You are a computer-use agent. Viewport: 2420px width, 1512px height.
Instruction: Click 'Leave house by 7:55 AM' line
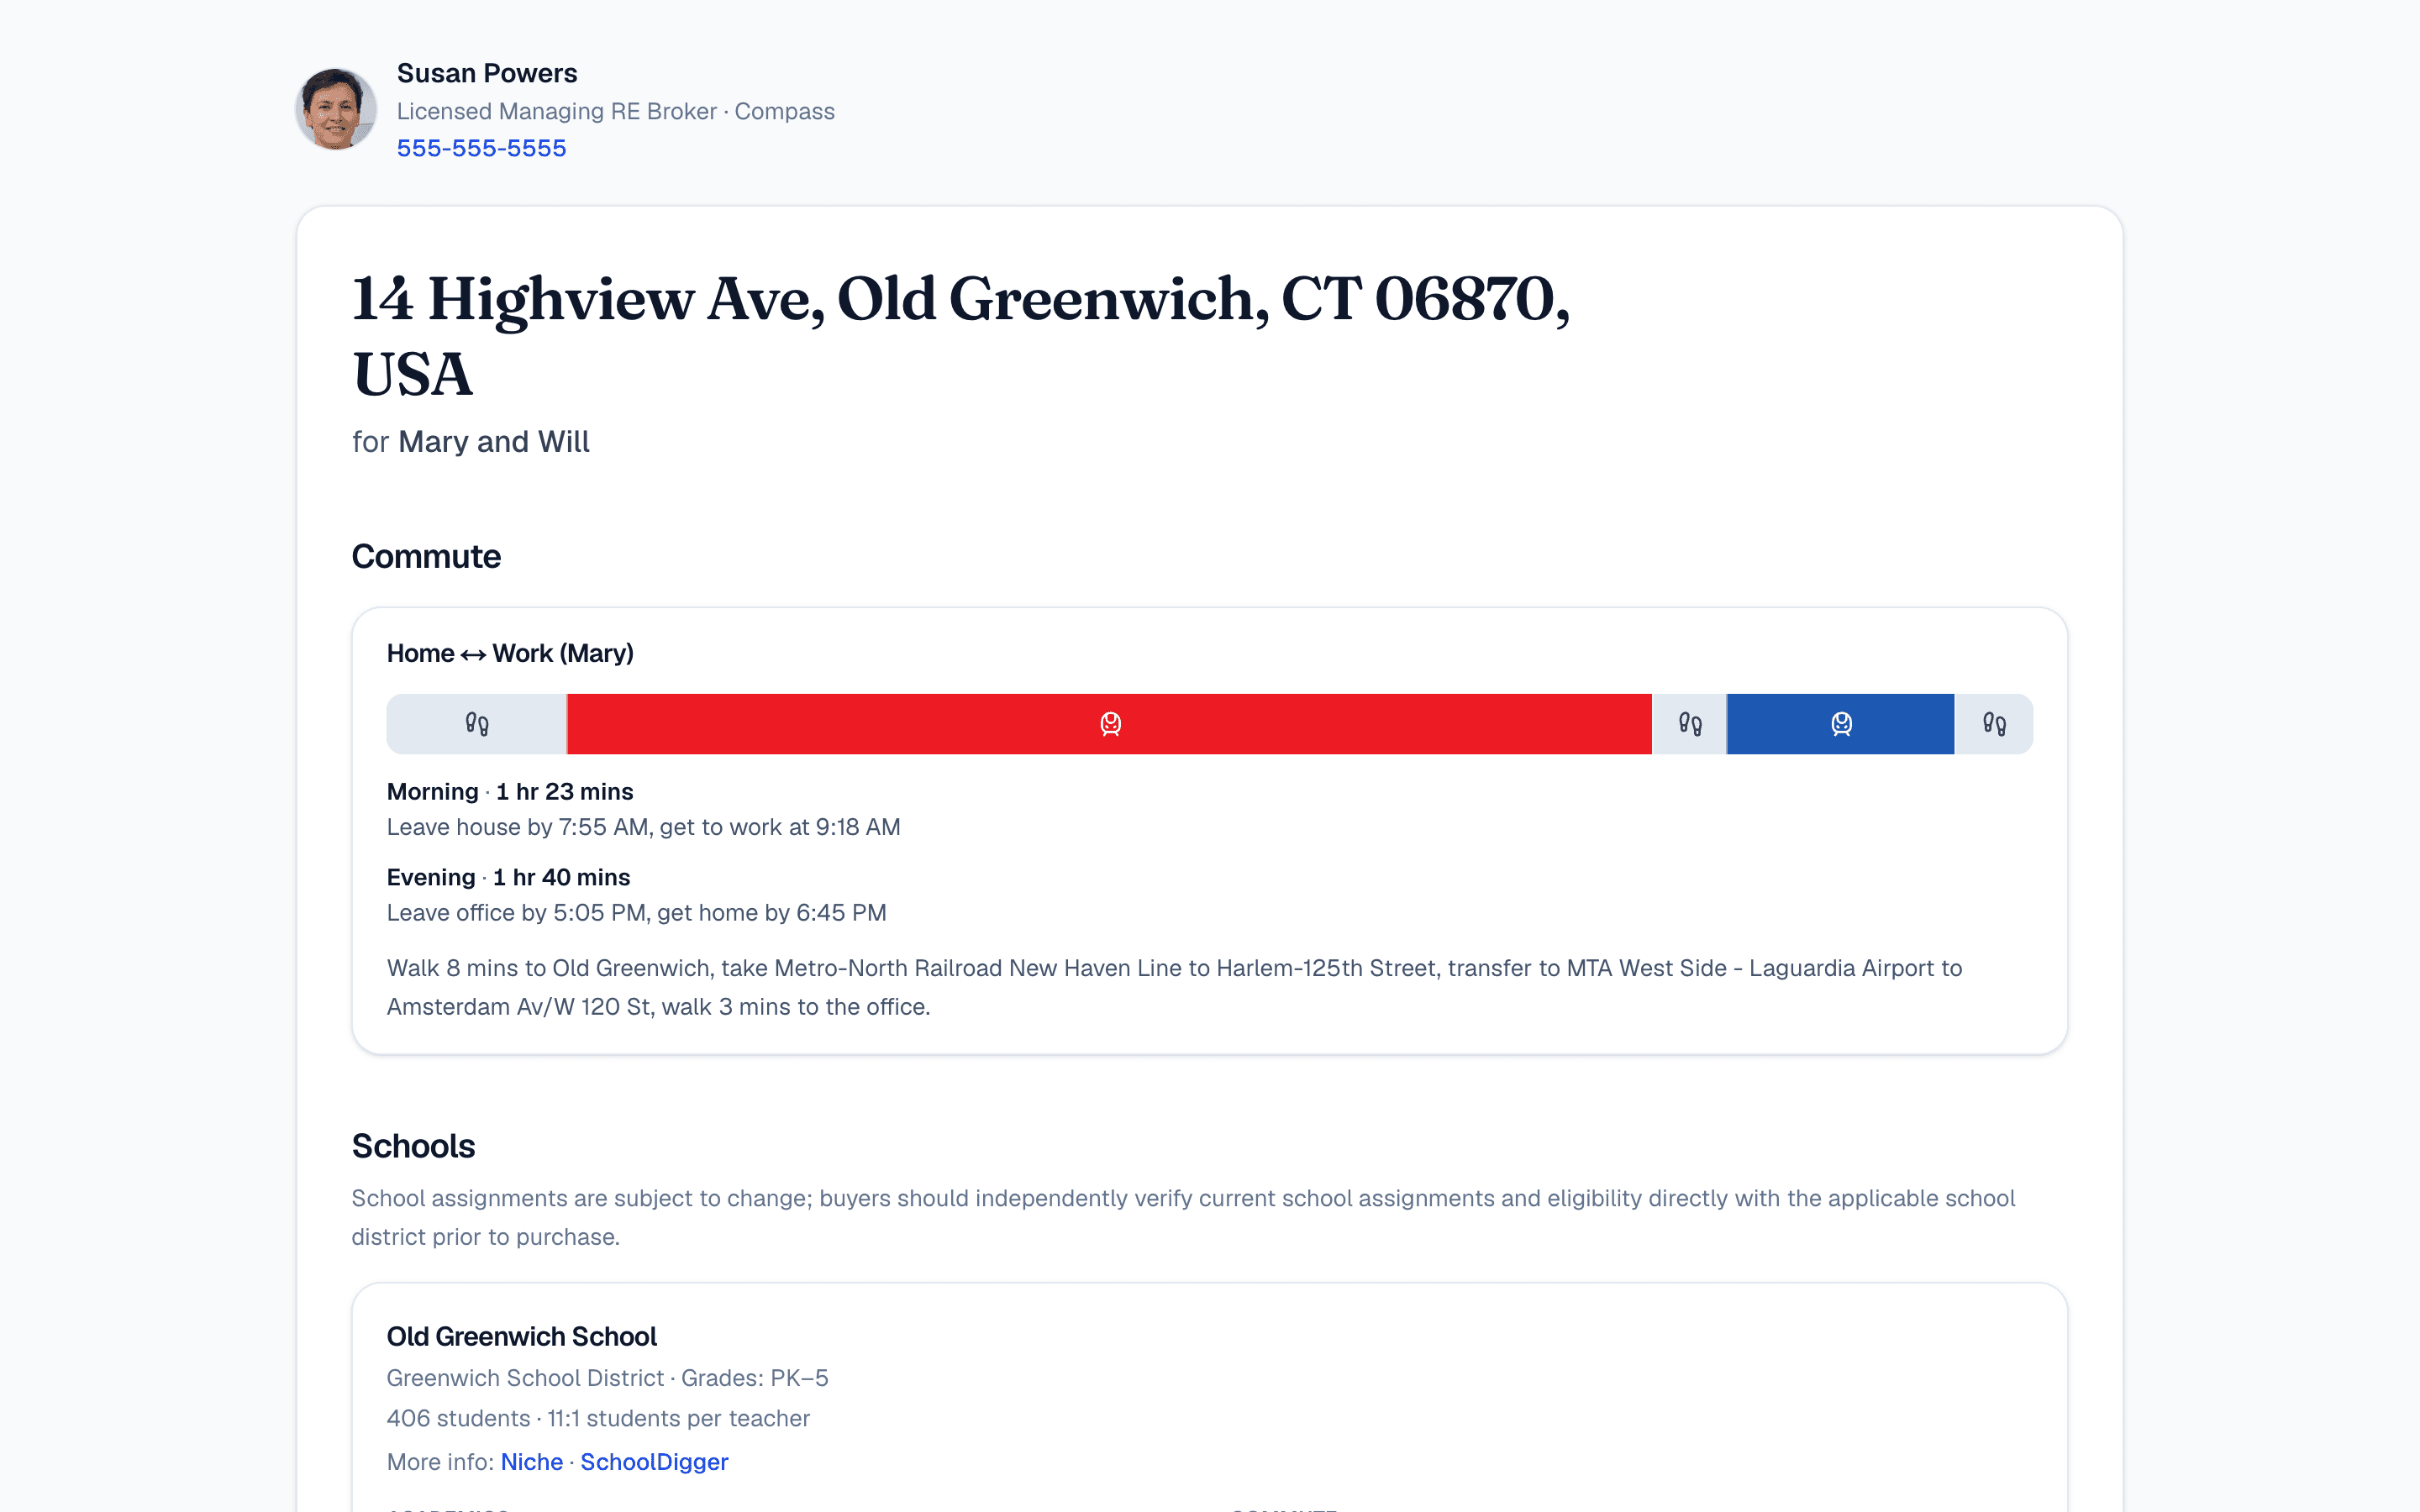(x=644, y=827)
